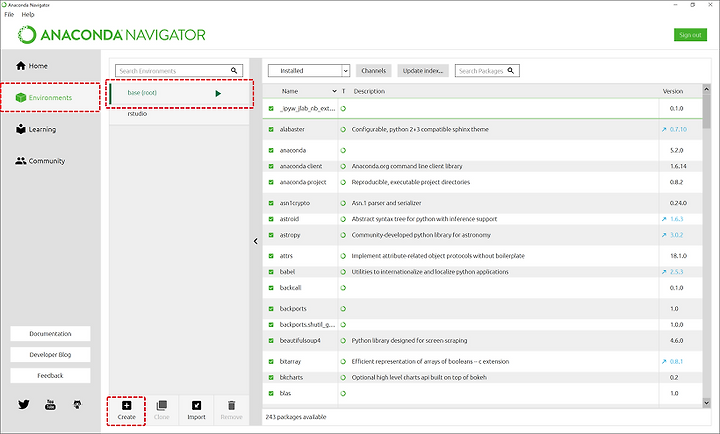Click the green circle type icon for anaconda

[x=343, y=150]
